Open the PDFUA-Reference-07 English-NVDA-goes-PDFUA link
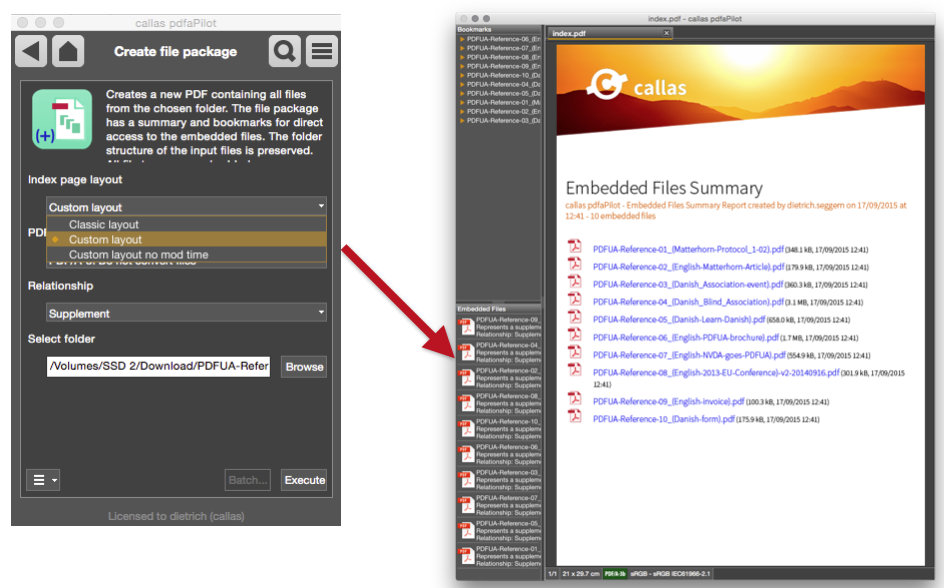Screen dimensions: 944x588 [x=689, y=355]
